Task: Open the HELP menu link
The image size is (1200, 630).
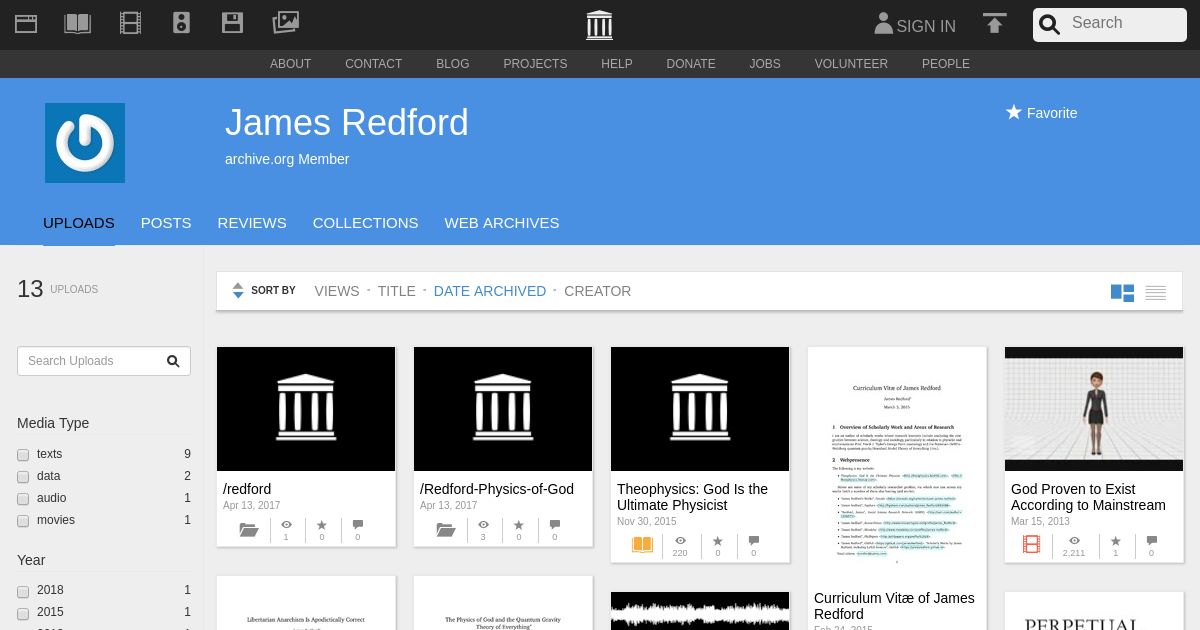Action: tap(617, 64)
